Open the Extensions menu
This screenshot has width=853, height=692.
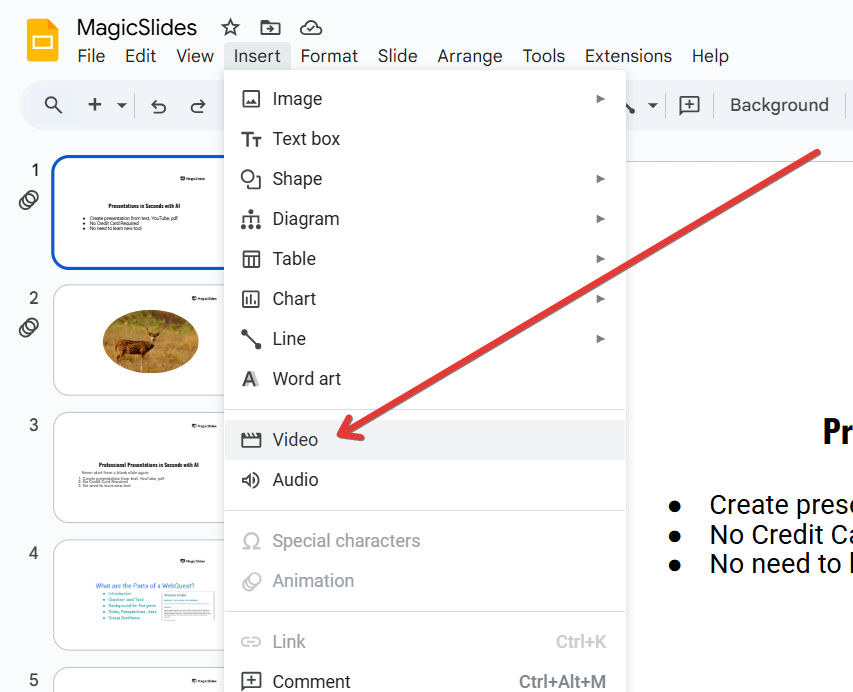point(628,56)
